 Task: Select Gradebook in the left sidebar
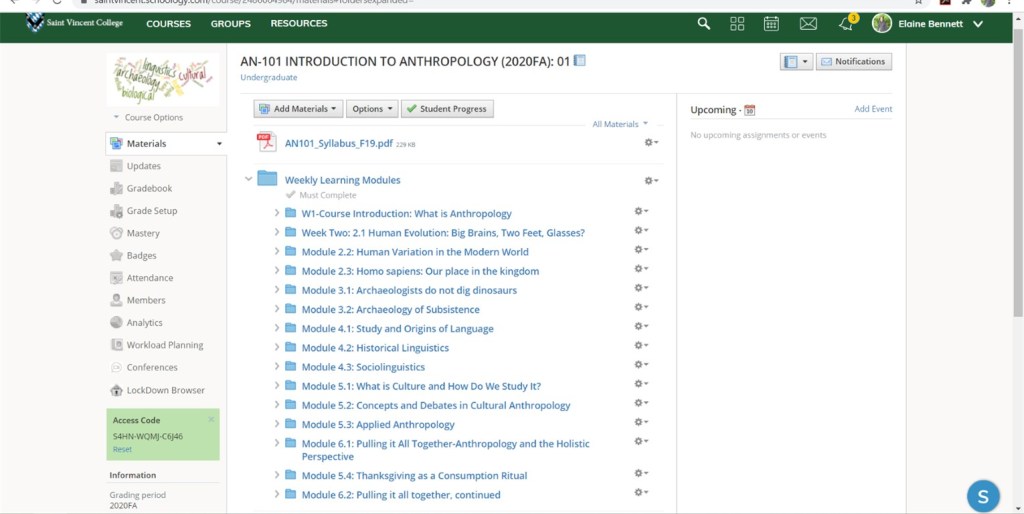coord(149,188)
